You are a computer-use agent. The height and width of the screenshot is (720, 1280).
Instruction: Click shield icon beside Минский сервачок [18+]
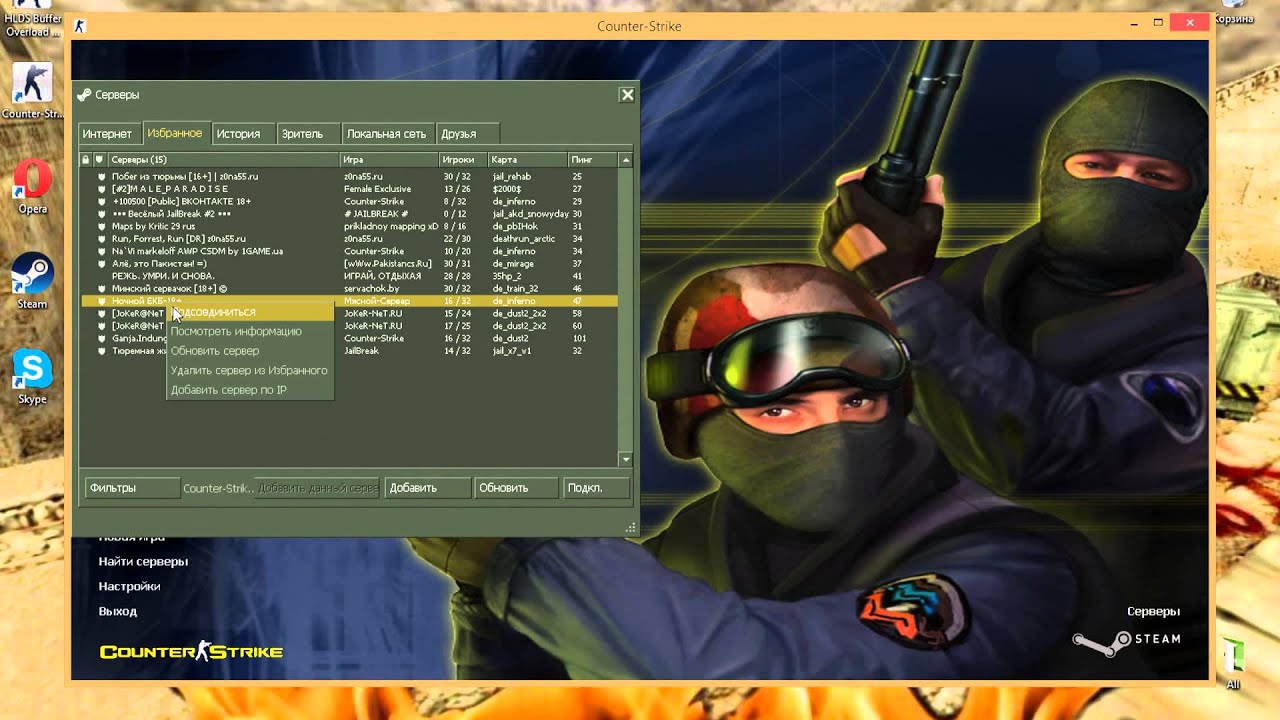click(102, 288)
